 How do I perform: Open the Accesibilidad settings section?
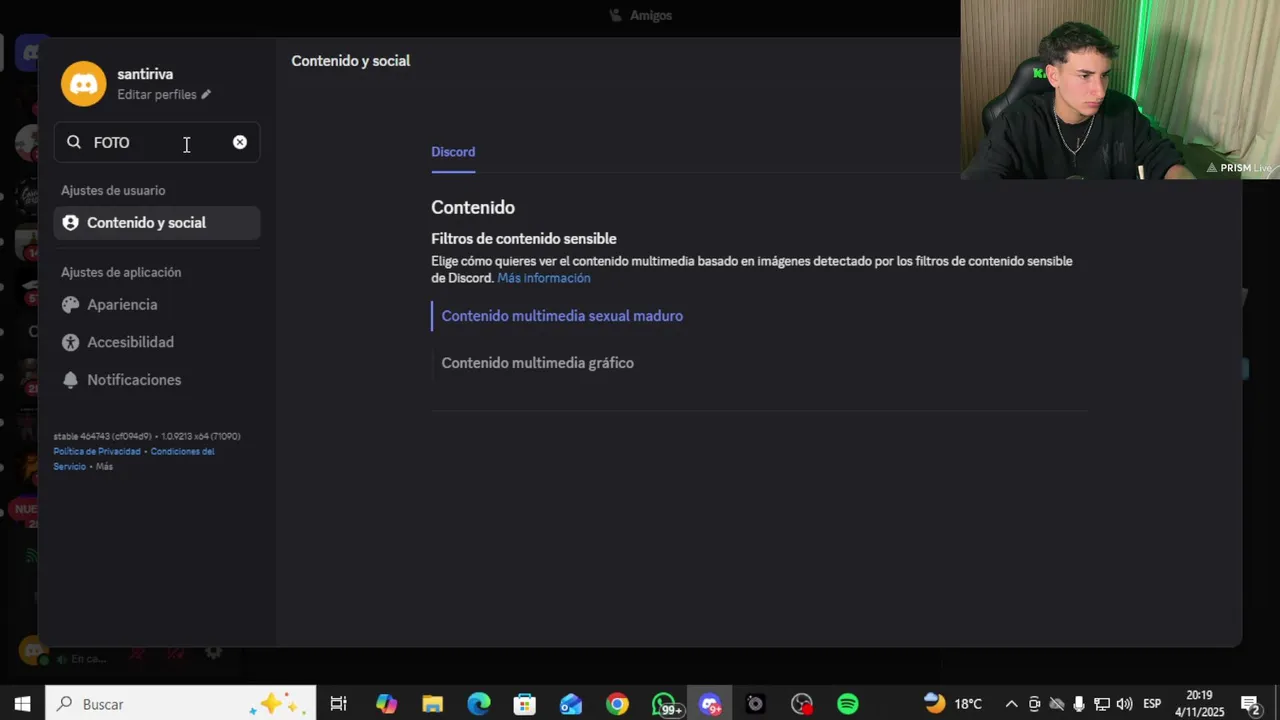tap(157, 342)
